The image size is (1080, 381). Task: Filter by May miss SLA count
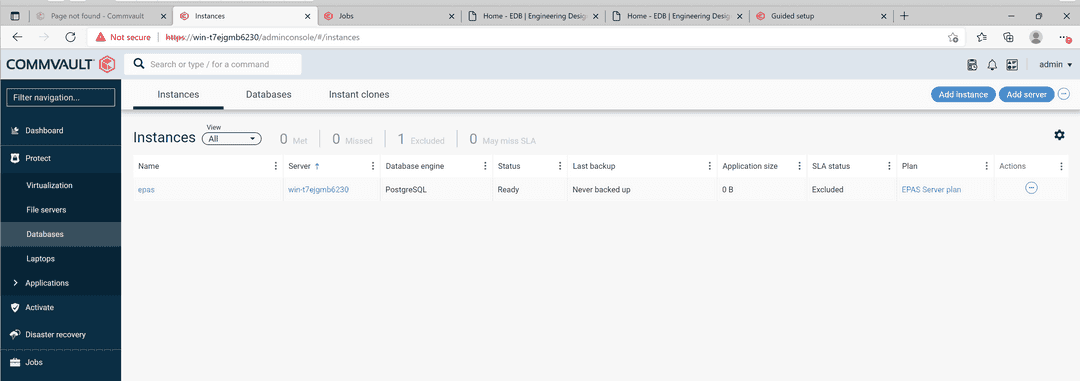point(502,139)
